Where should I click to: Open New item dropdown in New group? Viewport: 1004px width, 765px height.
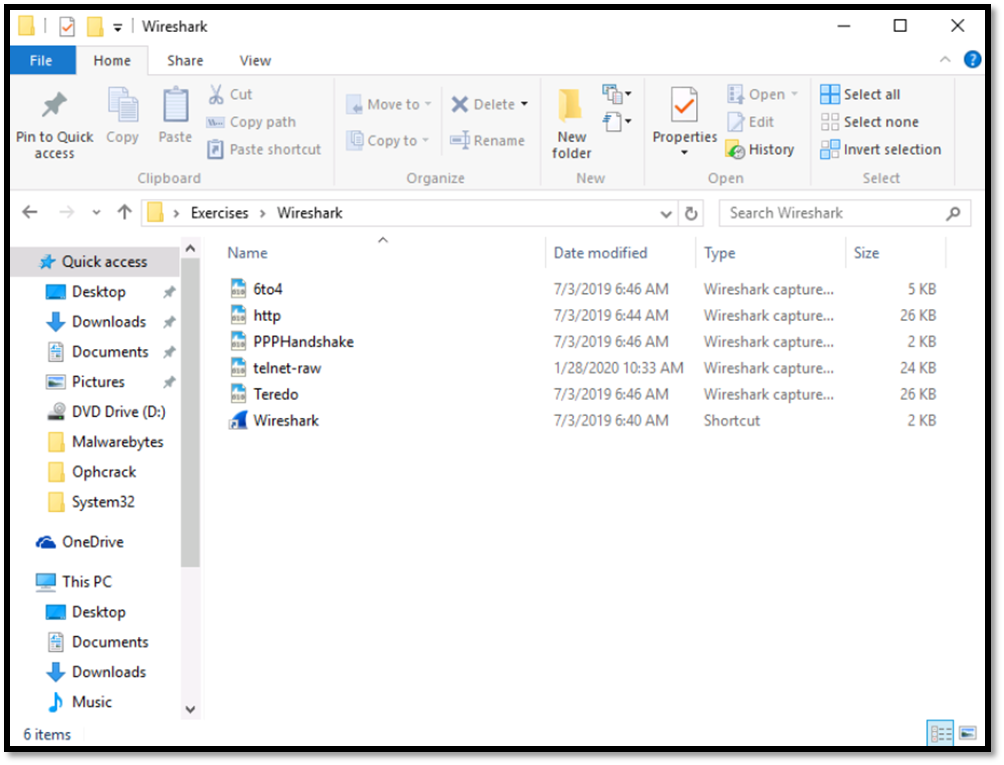617,95
